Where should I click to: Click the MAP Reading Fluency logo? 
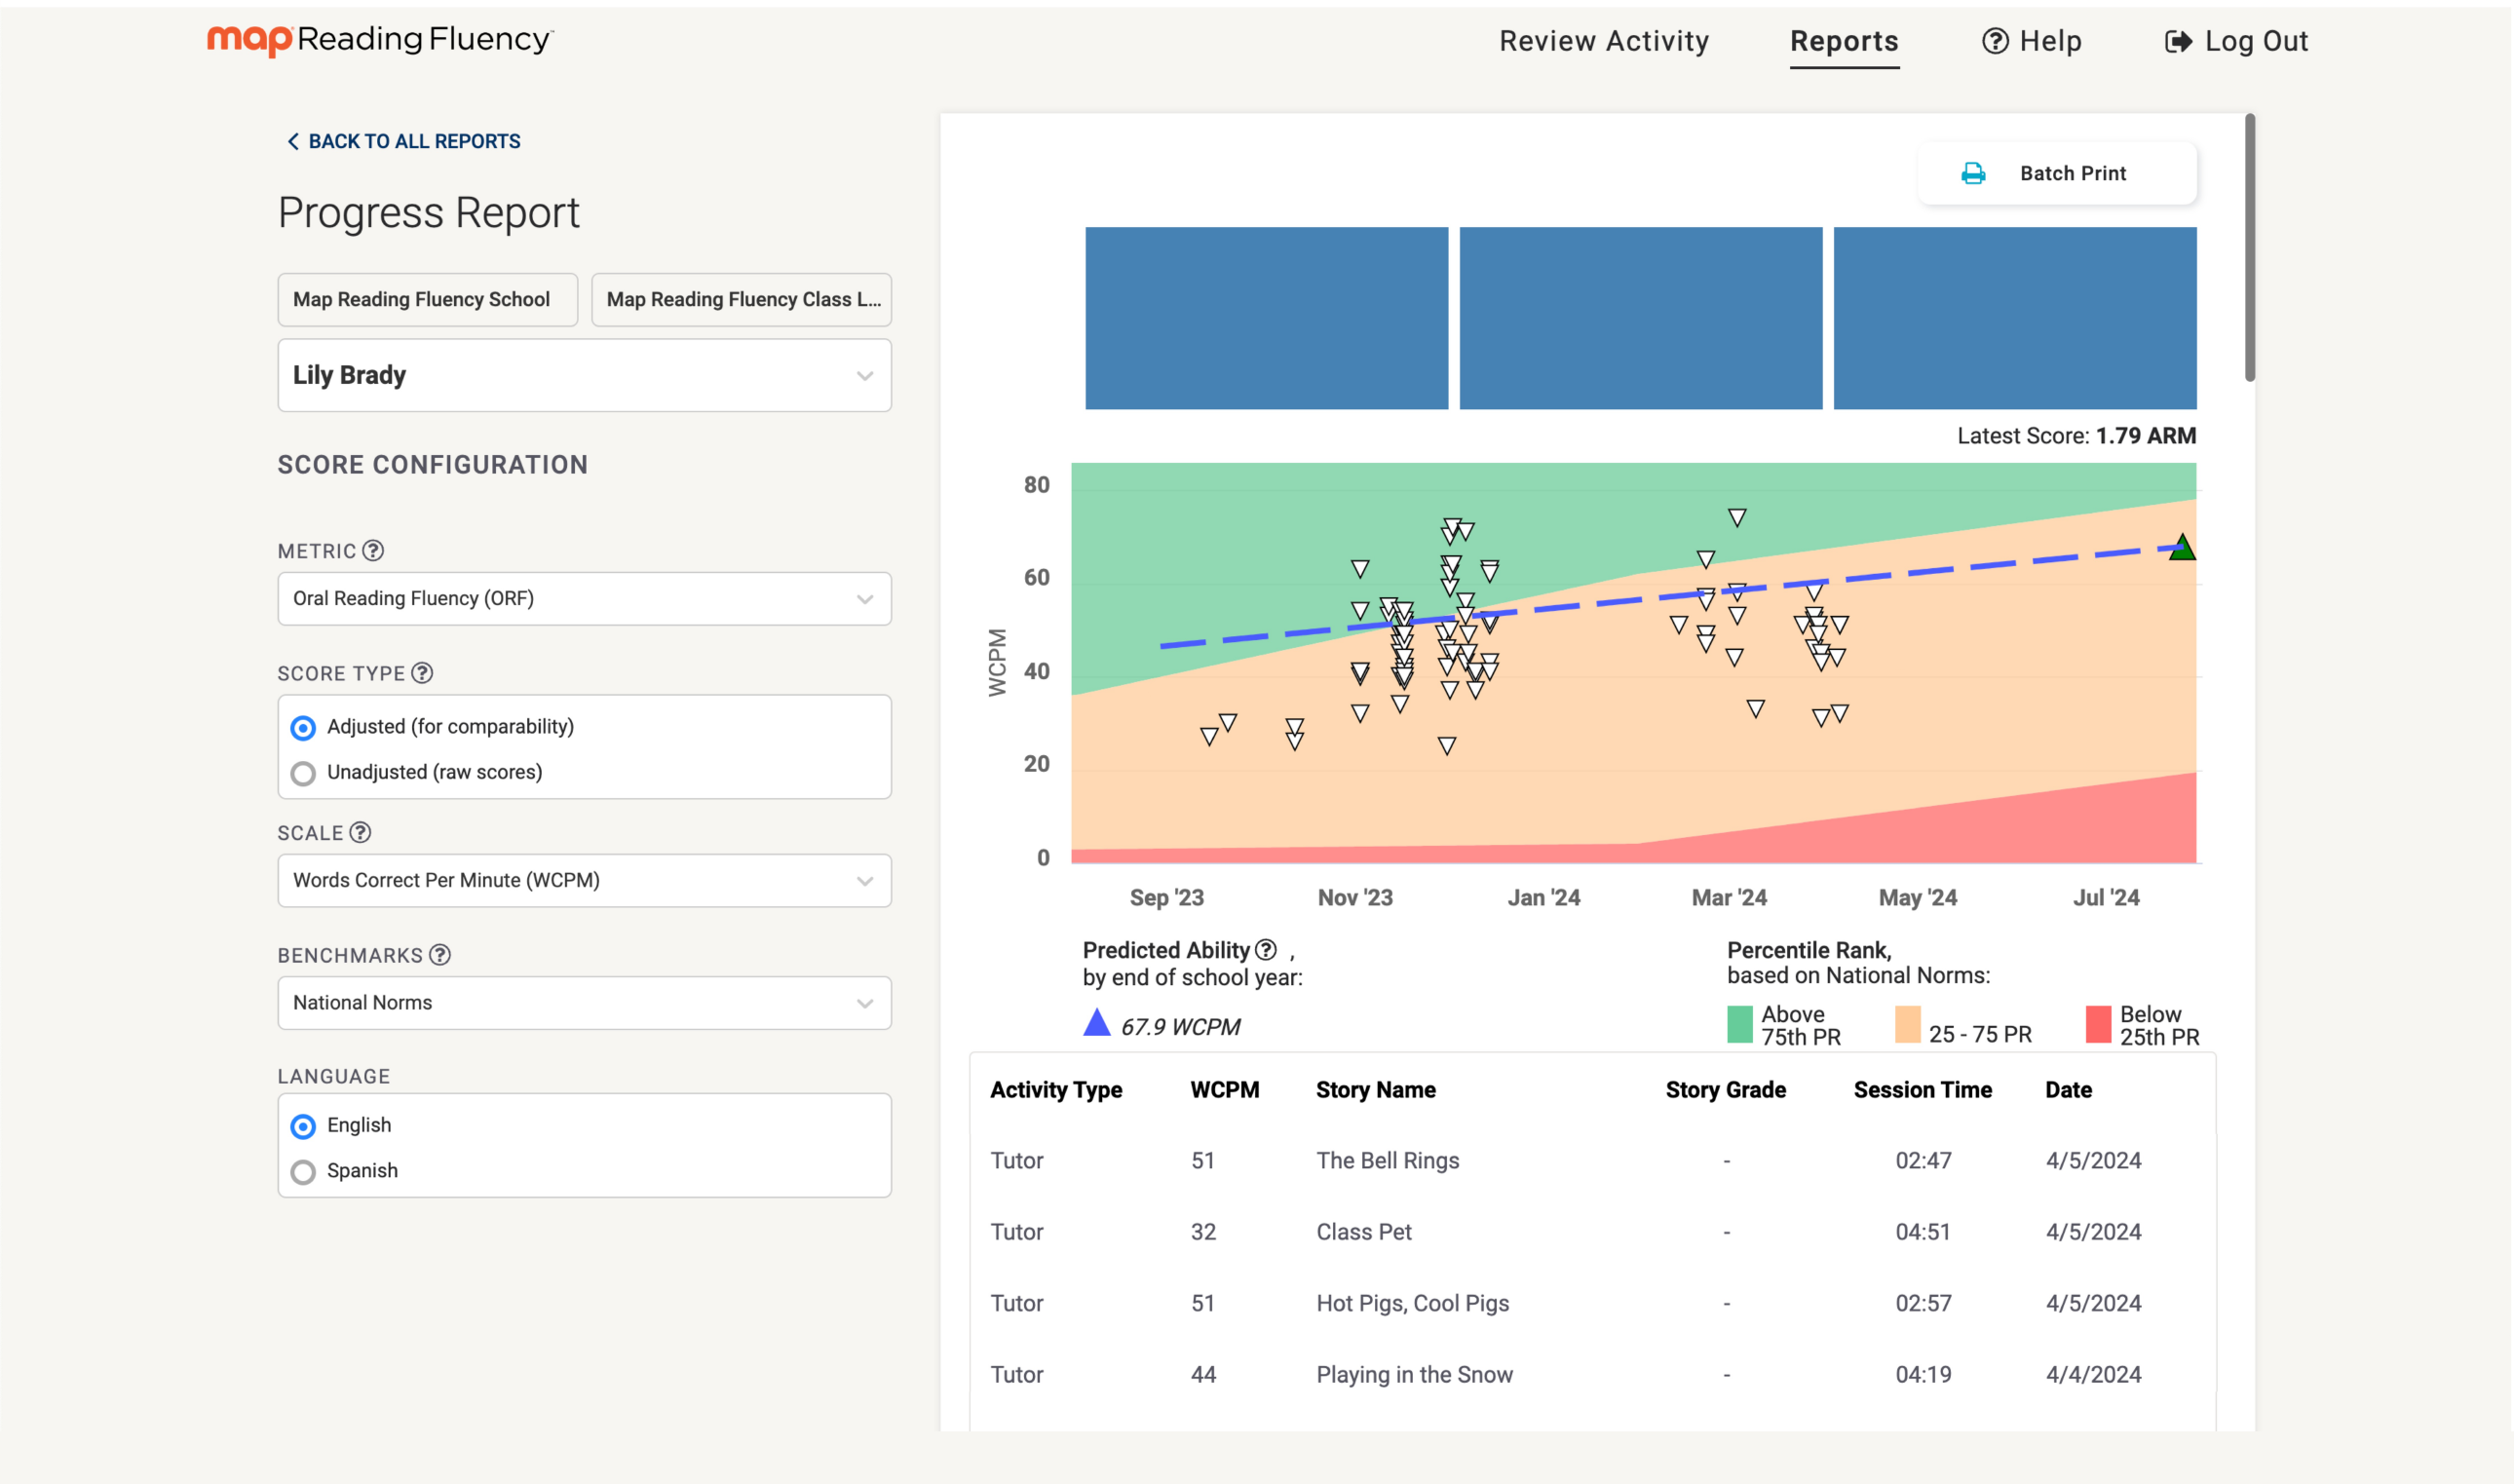pyautogui.click(x=380, y=40)
